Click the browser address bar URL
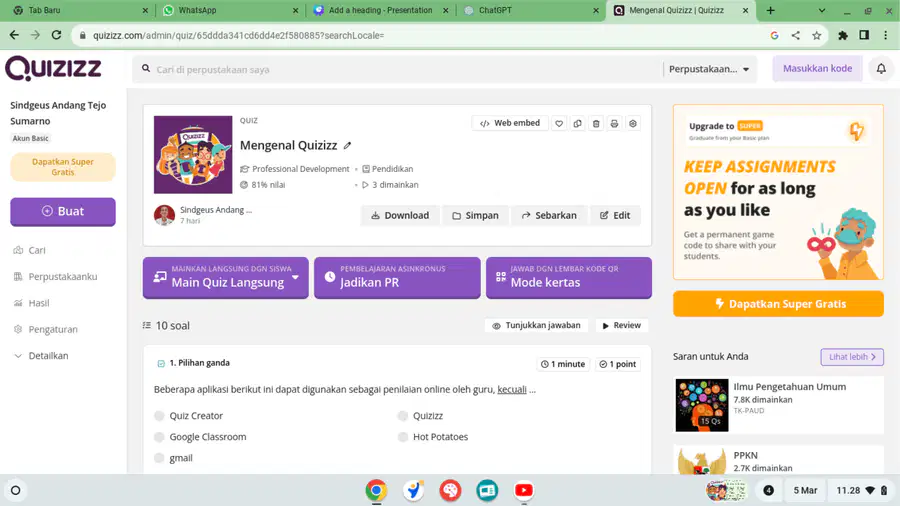Viewport: 900px width, 506px height. pyautogui.click(x=238, y=36)
